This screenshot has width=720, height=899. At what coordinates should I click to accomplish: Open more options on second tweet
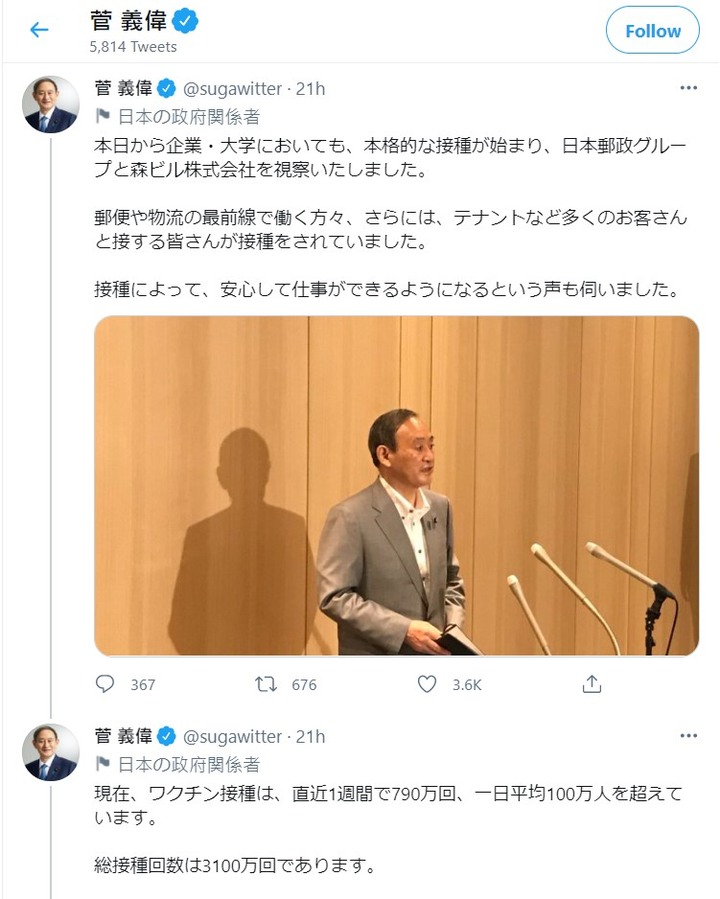point(688,736)
